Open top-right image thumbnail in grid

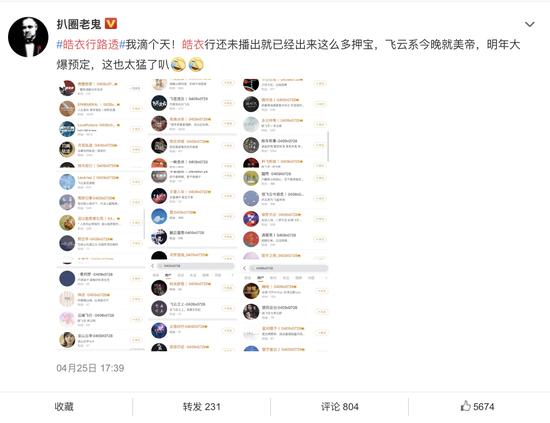pyautogui.click(x=284, y=123)
